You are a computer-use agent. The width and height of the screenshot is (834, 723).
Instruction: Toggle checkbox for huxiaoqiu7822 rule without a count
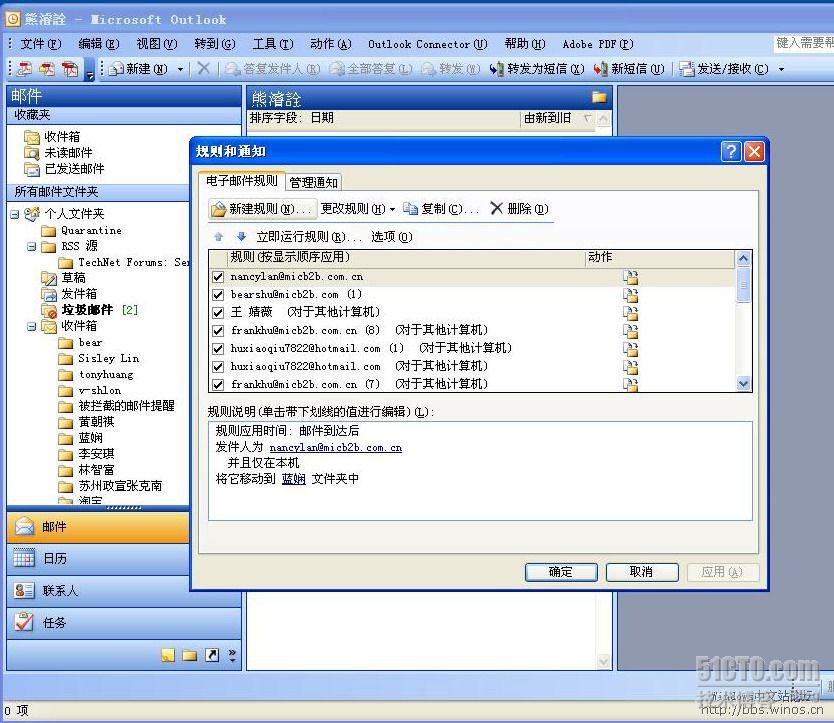tap(218, 367)
